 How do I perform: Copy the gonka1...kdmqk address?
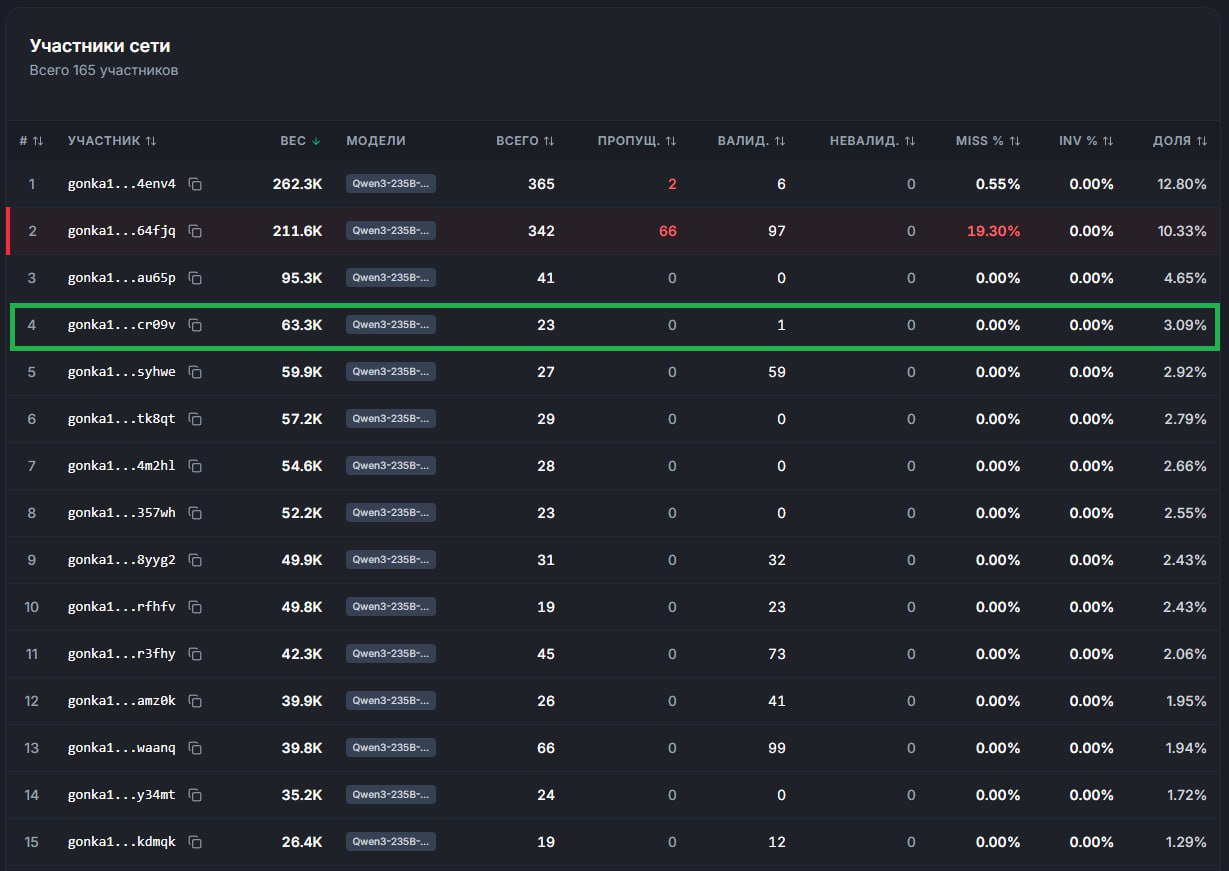point(195,842)
